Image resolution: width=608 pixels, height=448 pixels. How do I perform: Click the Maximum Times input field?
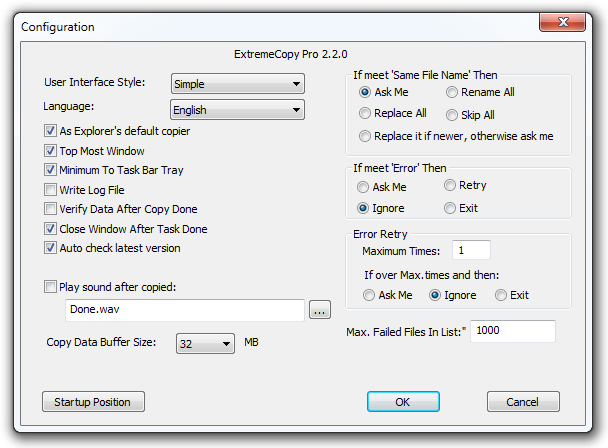click(x=471, y=250)
